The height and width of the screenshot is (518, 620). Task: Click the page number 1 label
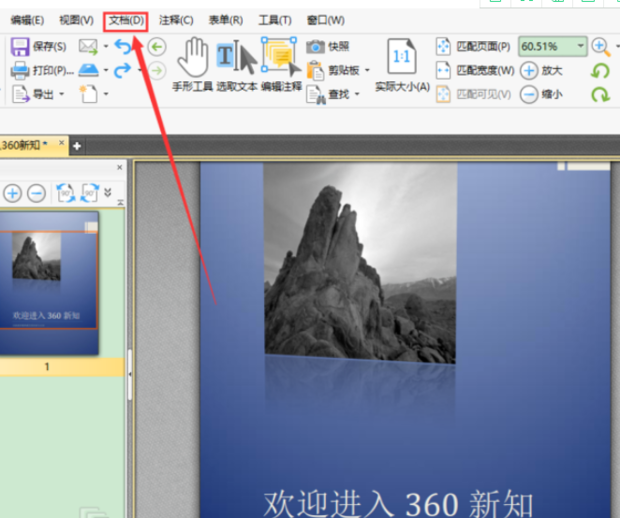pos(47,367)
